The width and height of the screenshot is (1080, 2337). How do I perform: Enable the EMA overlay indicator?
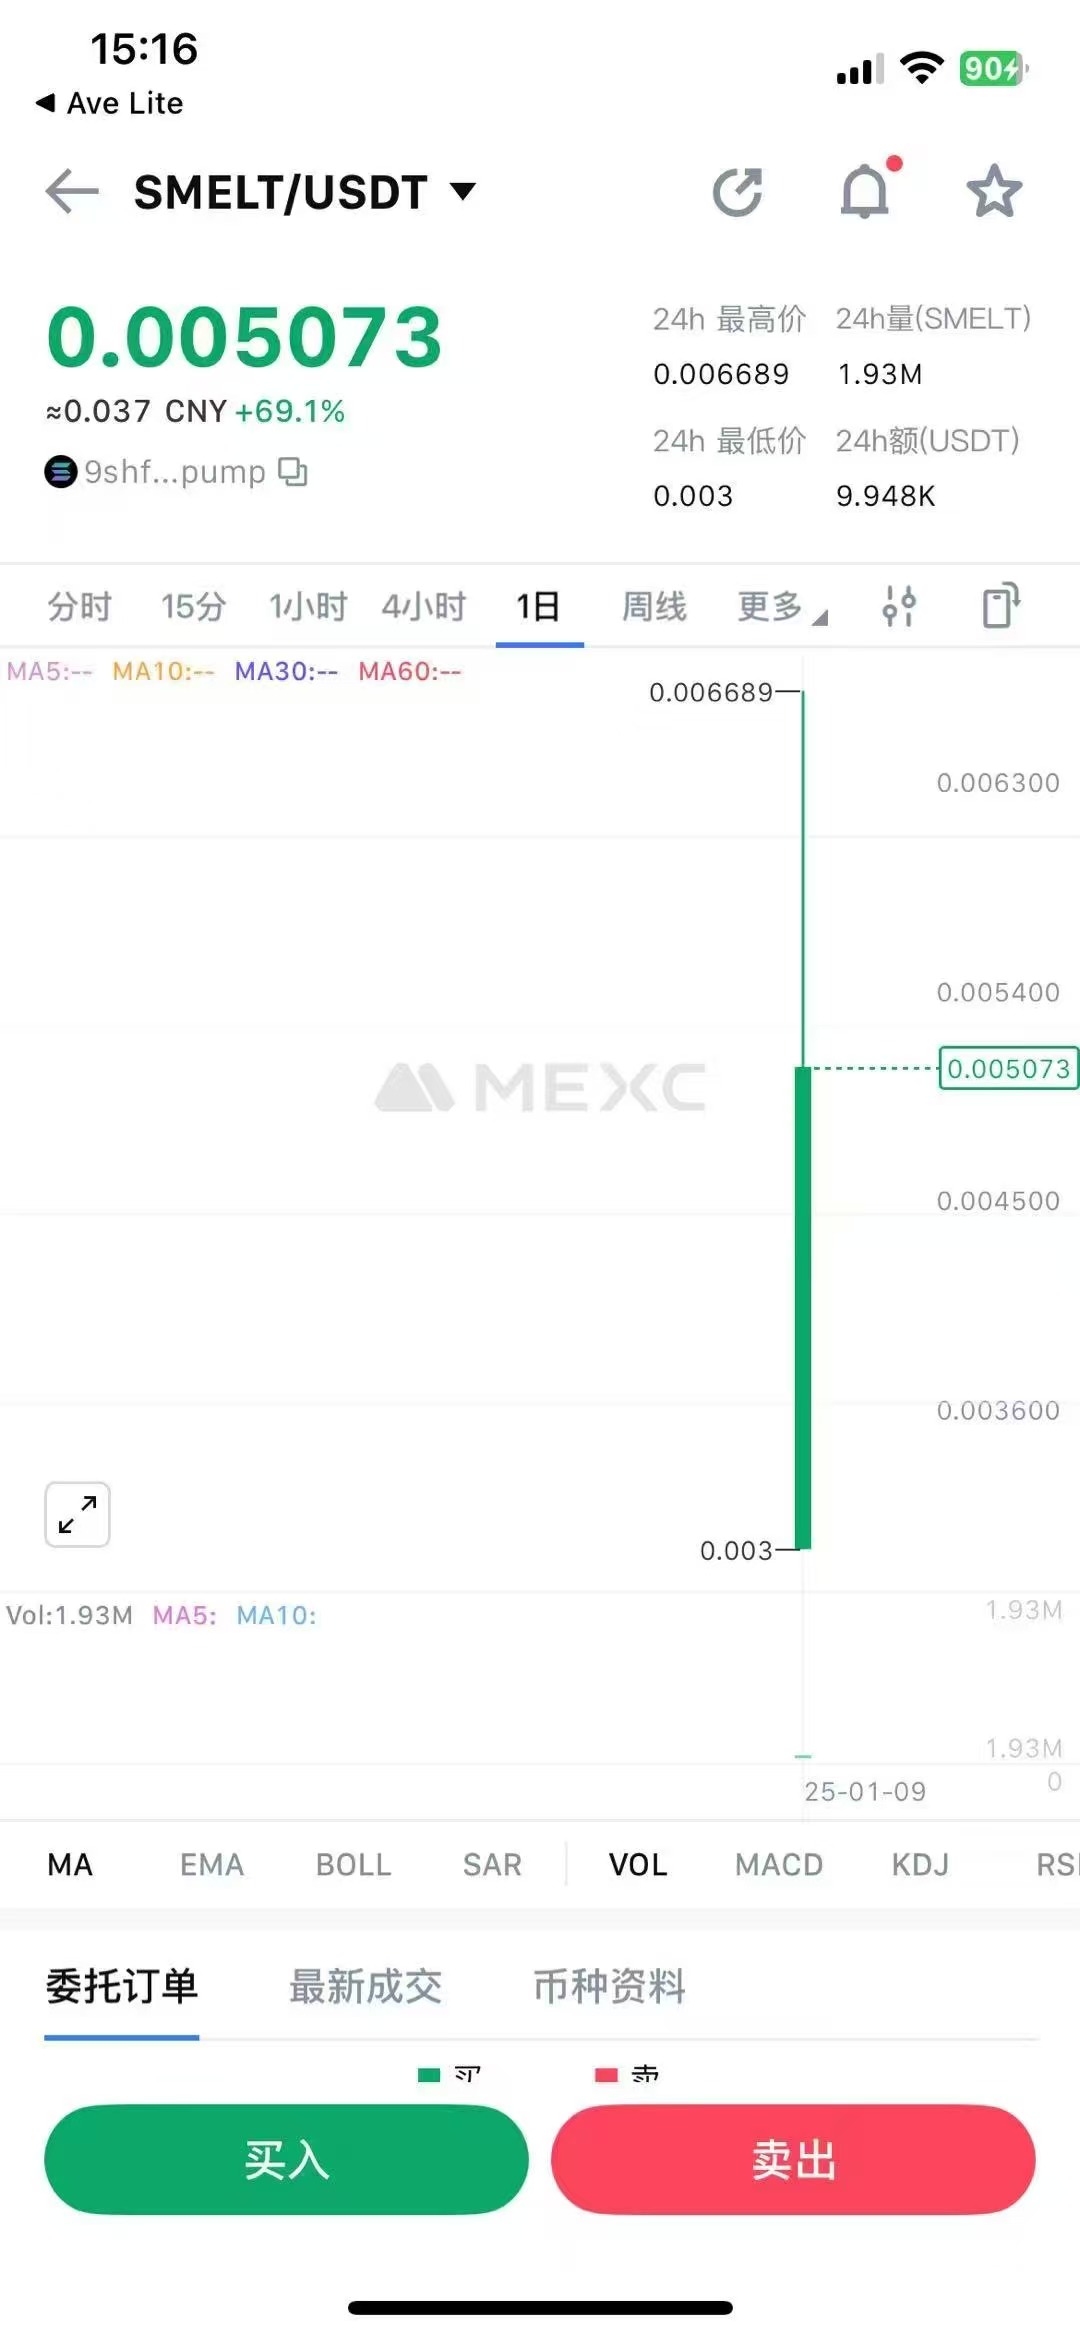(211, 1864)
